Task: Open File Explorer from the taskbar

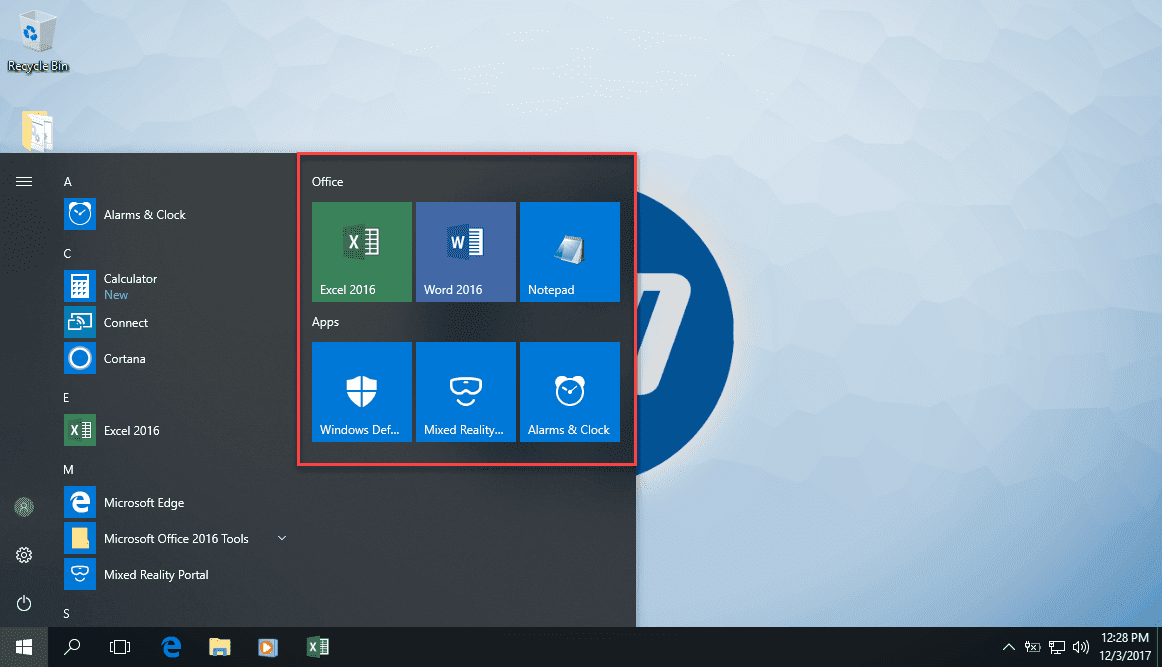Action: click(x=219, y=647)
